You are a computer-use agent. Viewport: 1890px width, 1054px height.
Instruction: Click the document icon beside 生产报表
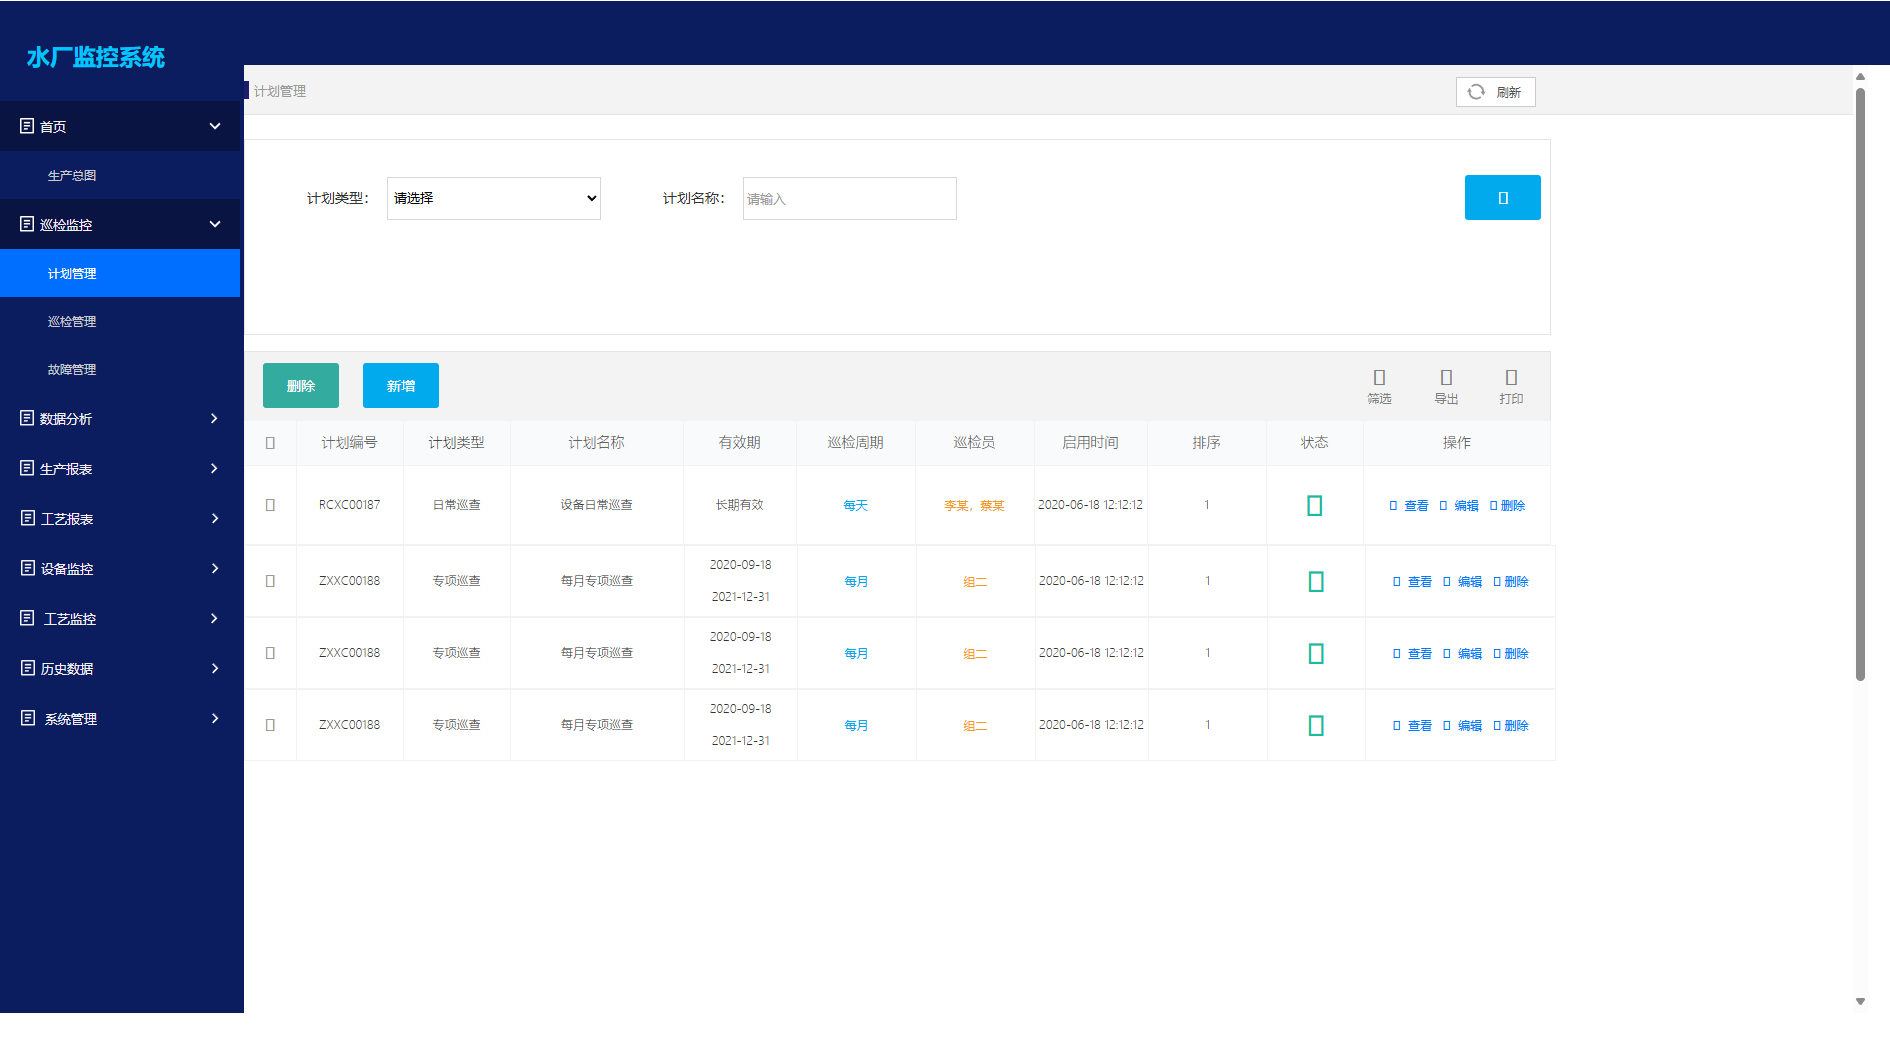27,468
